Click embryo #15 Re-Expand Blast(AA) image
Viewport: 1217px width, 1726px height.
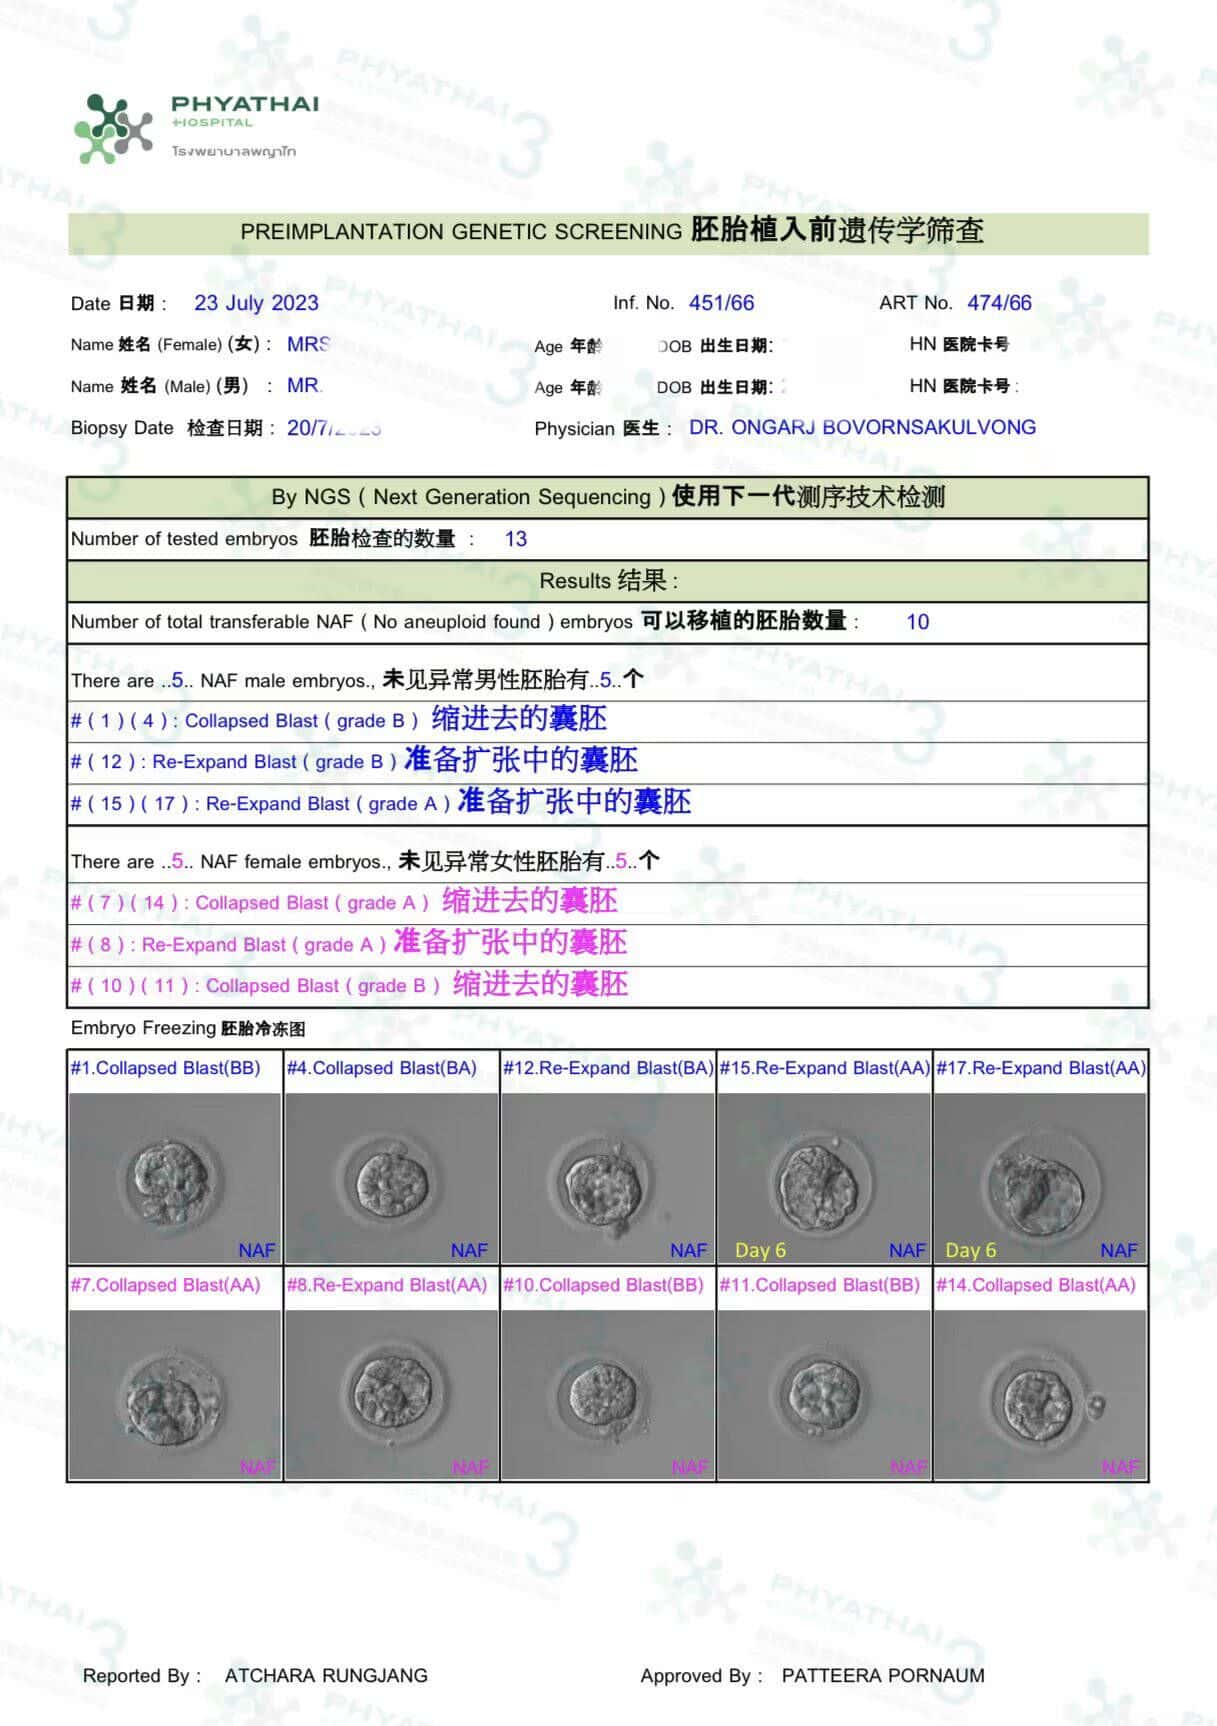tap(824, 1178)
